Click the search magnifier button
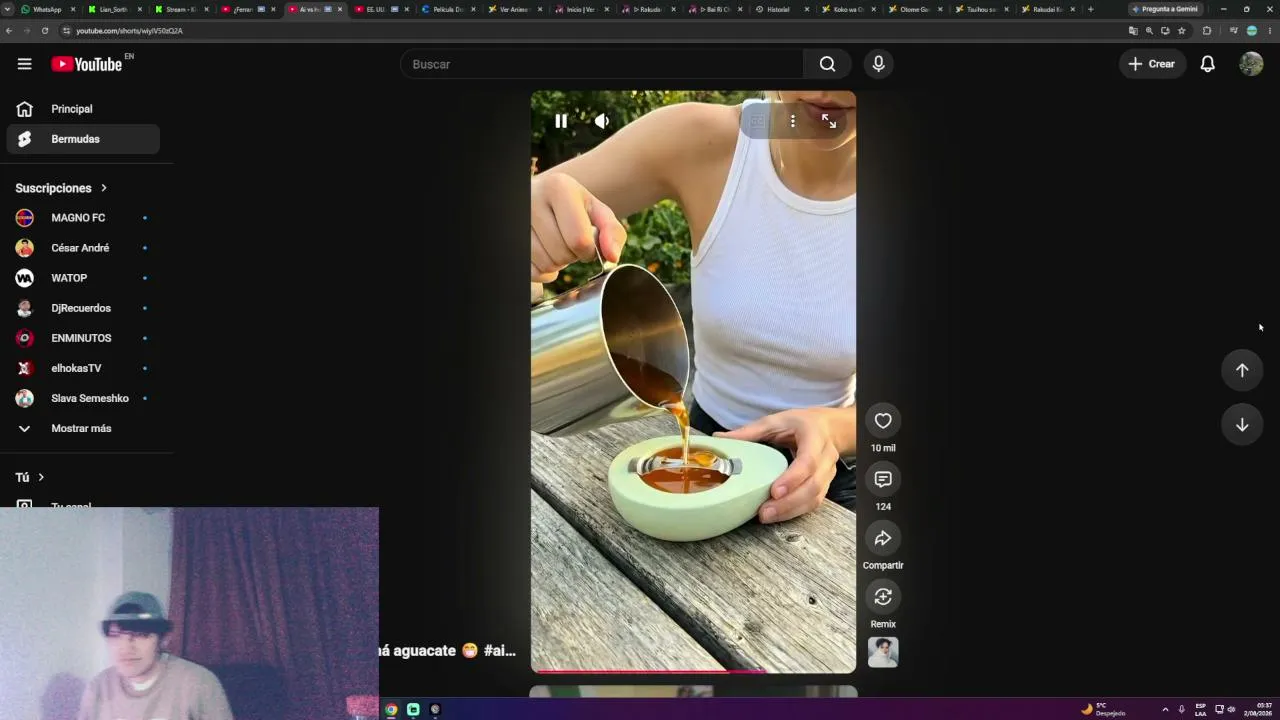Viewport: 1280px width, 720px height. tap(827, 64)
